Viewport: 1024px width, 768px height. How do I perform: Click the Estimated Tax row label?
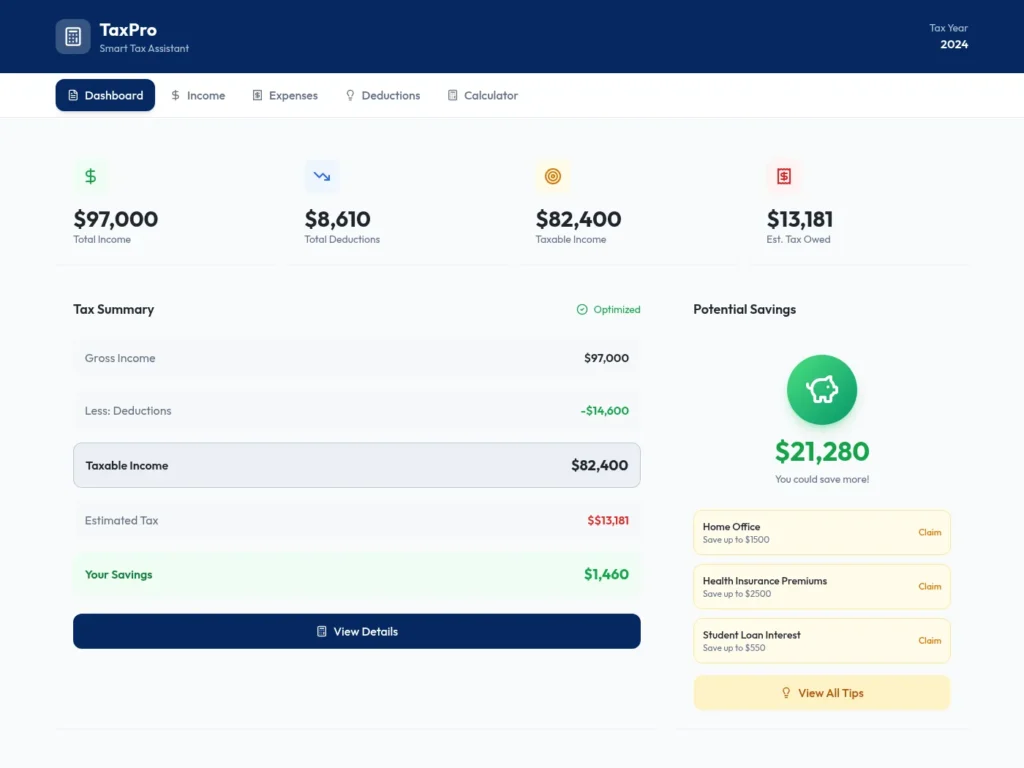(121, 520)
